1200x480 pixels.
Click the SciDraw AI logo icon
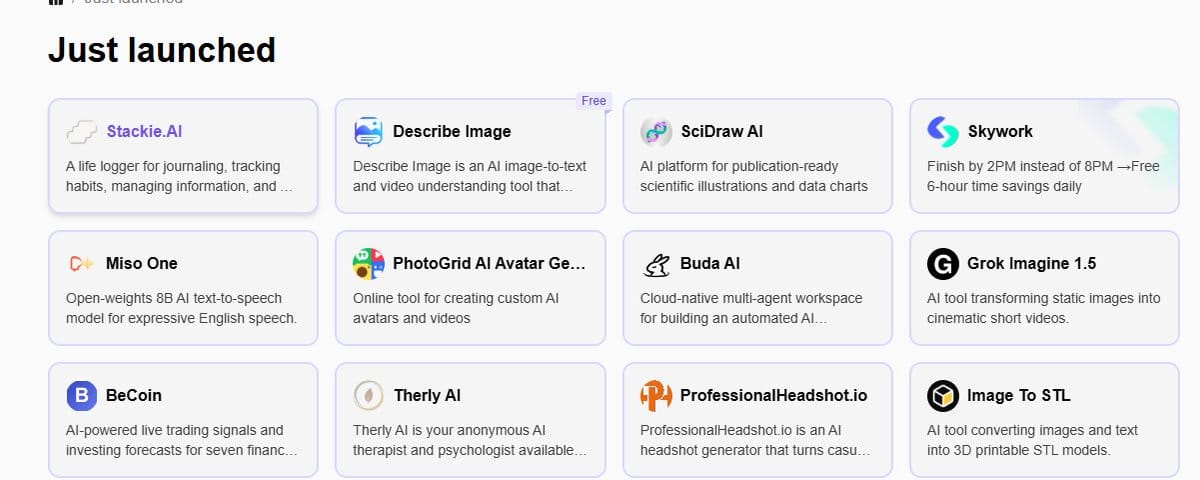[656, 132]
